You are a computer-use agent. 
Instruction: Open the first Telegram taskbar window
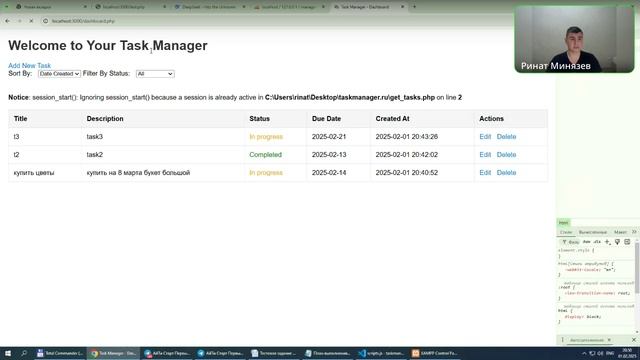(167, 353)
